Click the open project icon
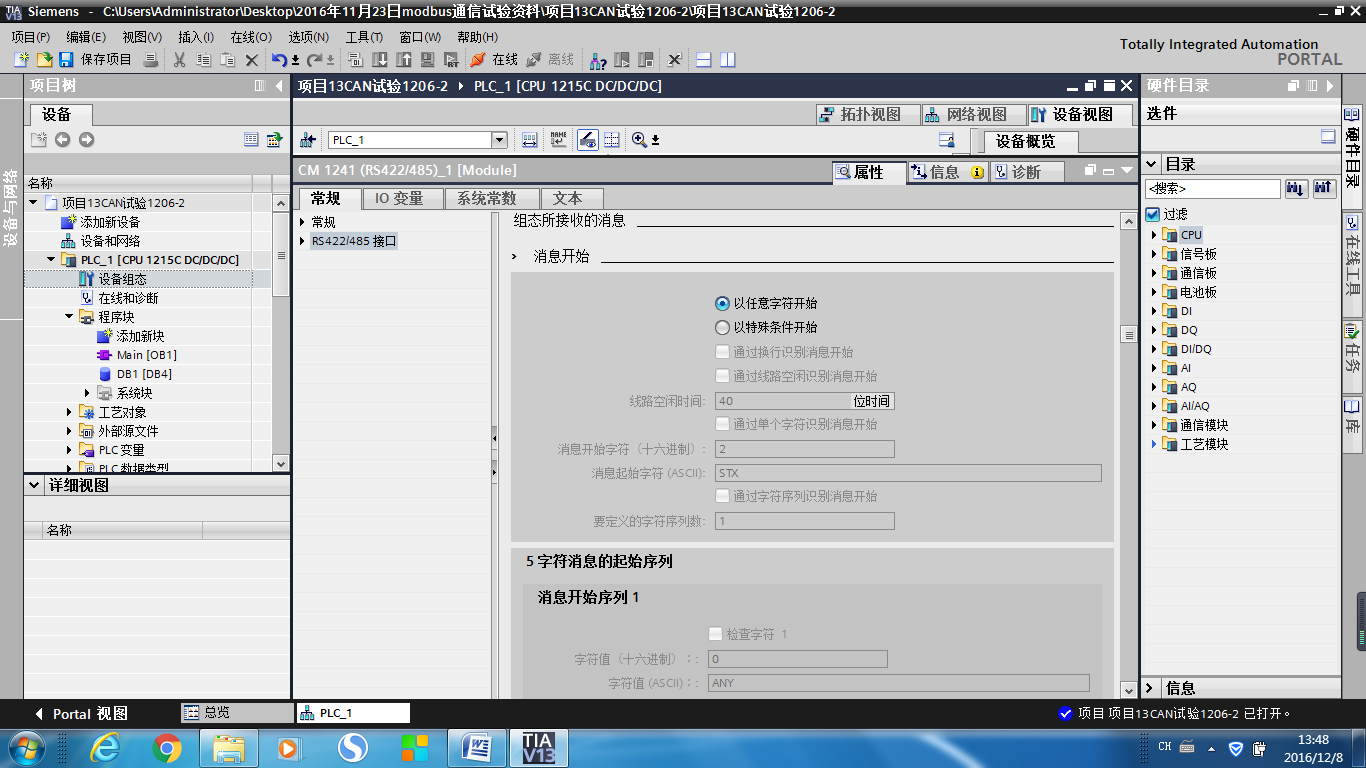This screenshot has width=1366, height=768. click(x=44, y=60)
